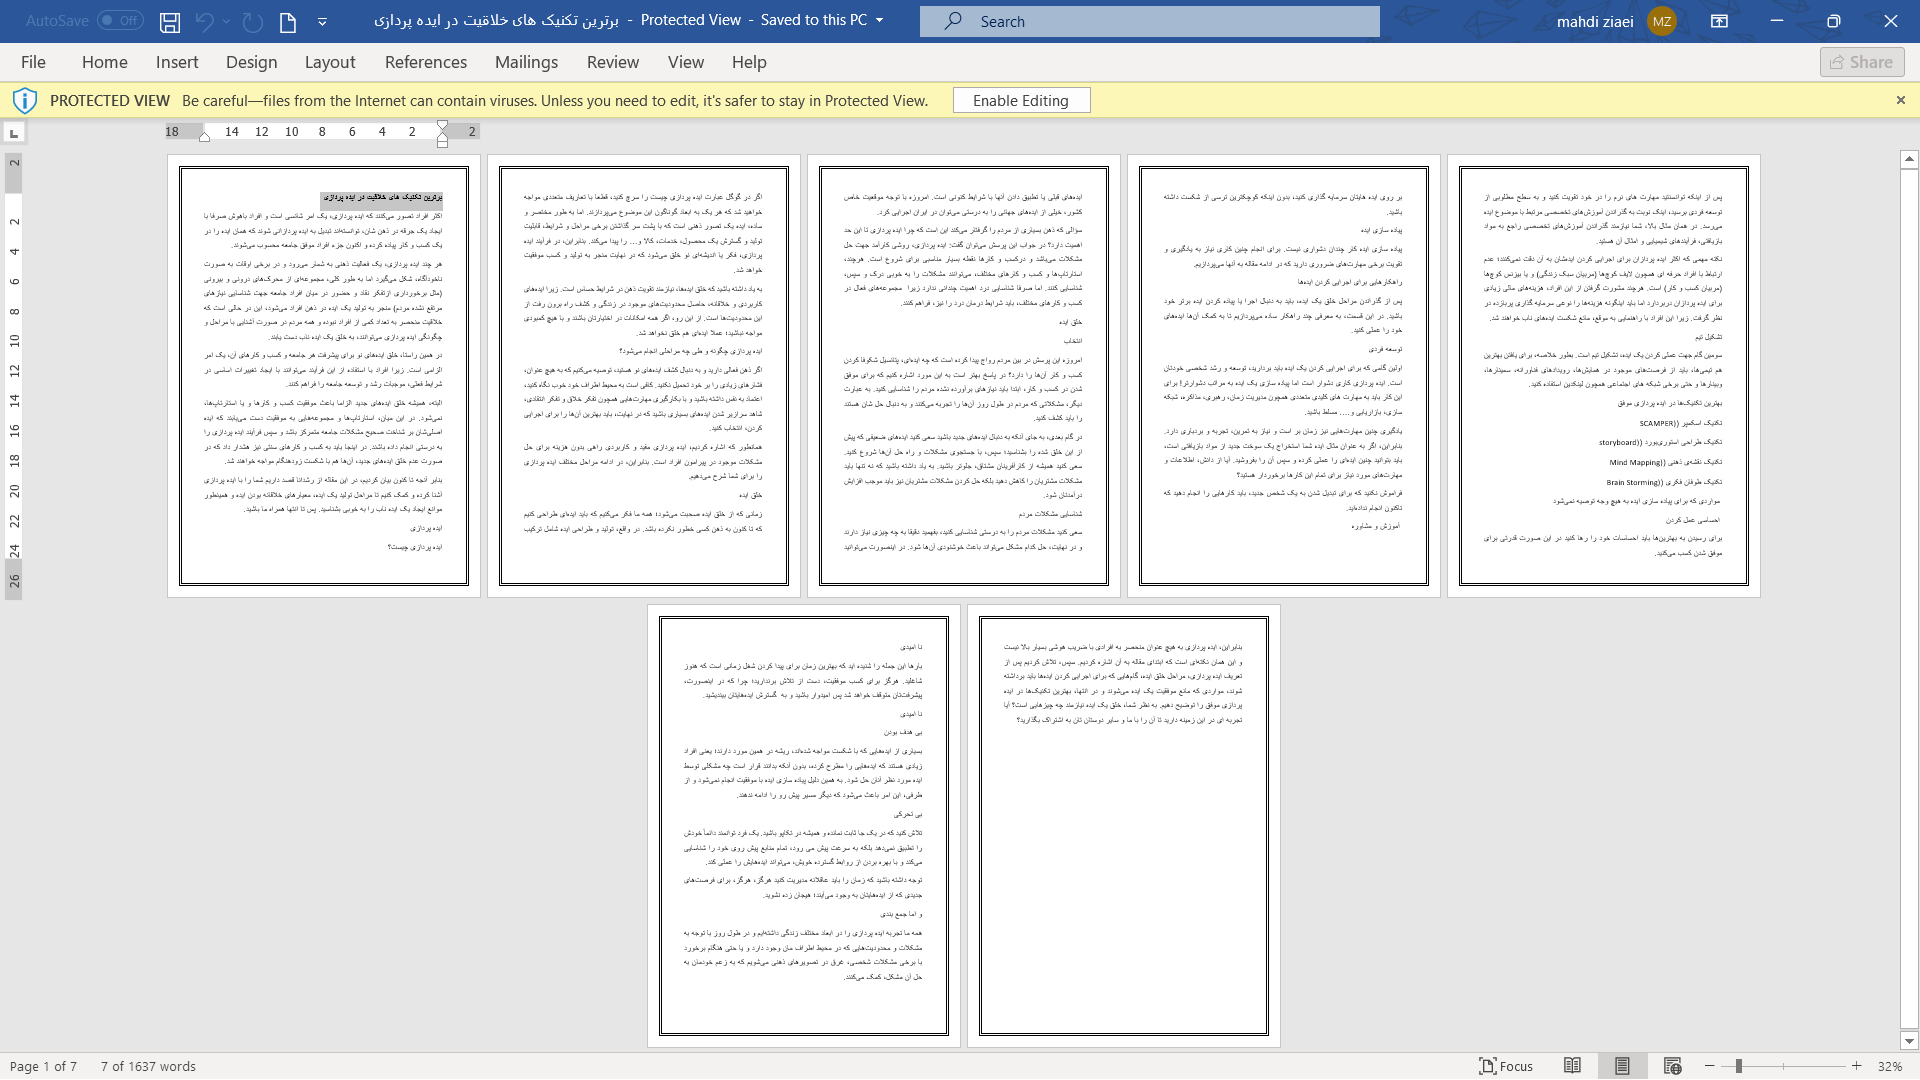Click Enable Editing button

(x=1021, y=100)
